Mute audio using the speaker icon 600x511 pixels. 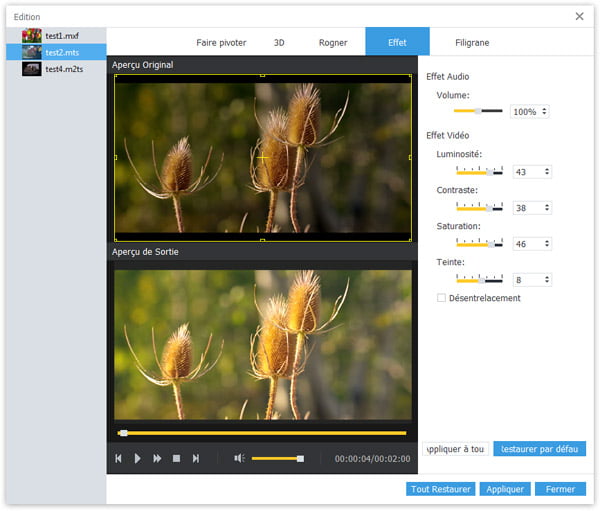pos(239,458)
